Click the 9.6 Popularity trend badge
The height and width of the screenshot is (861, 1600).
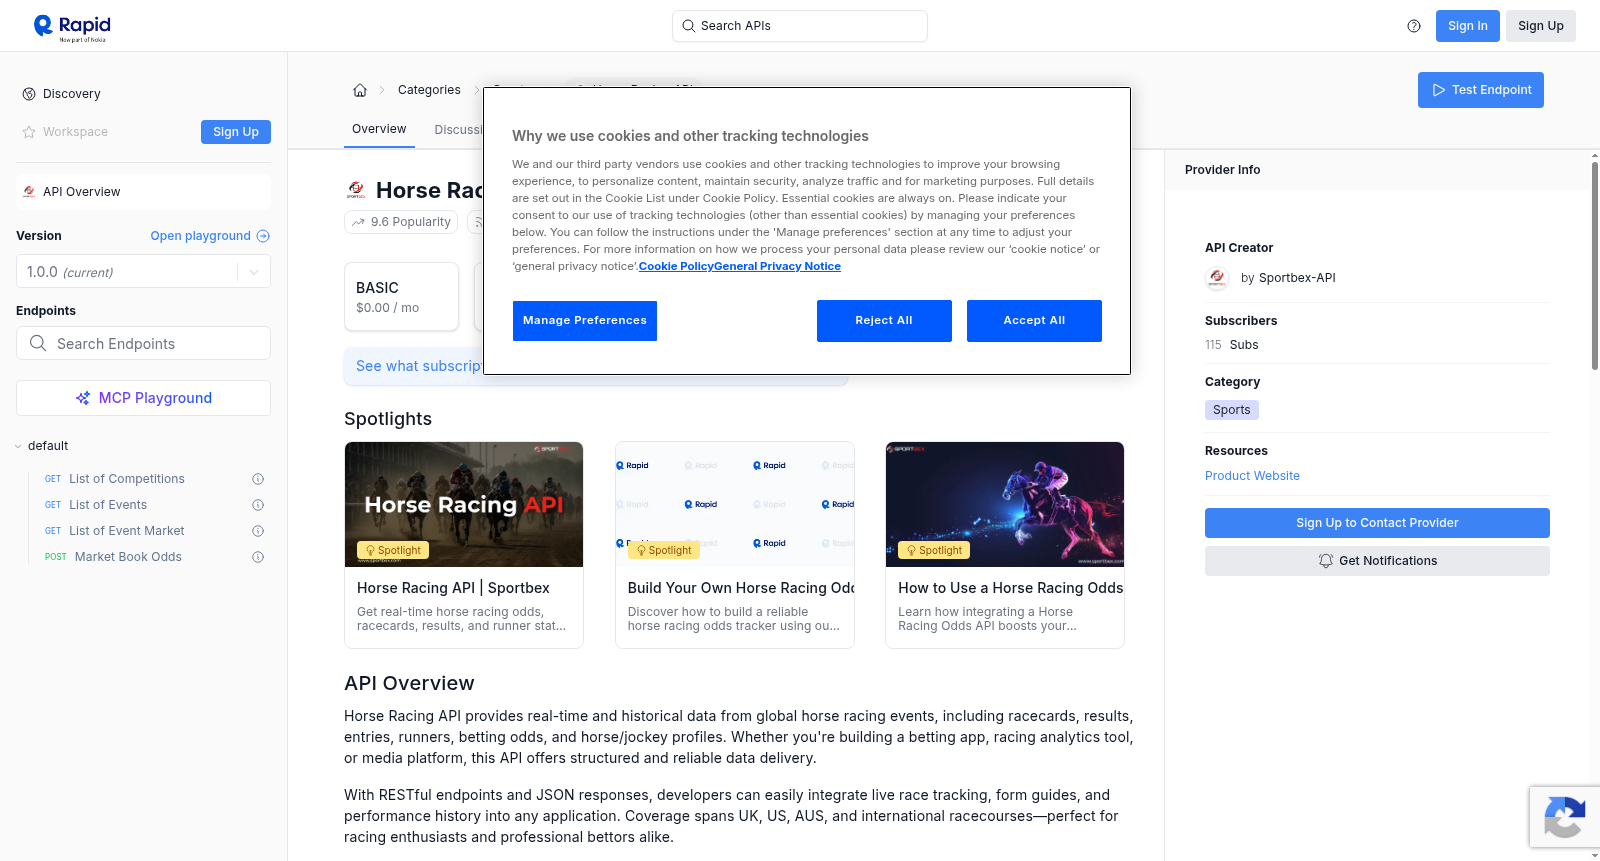click(401, 222)
